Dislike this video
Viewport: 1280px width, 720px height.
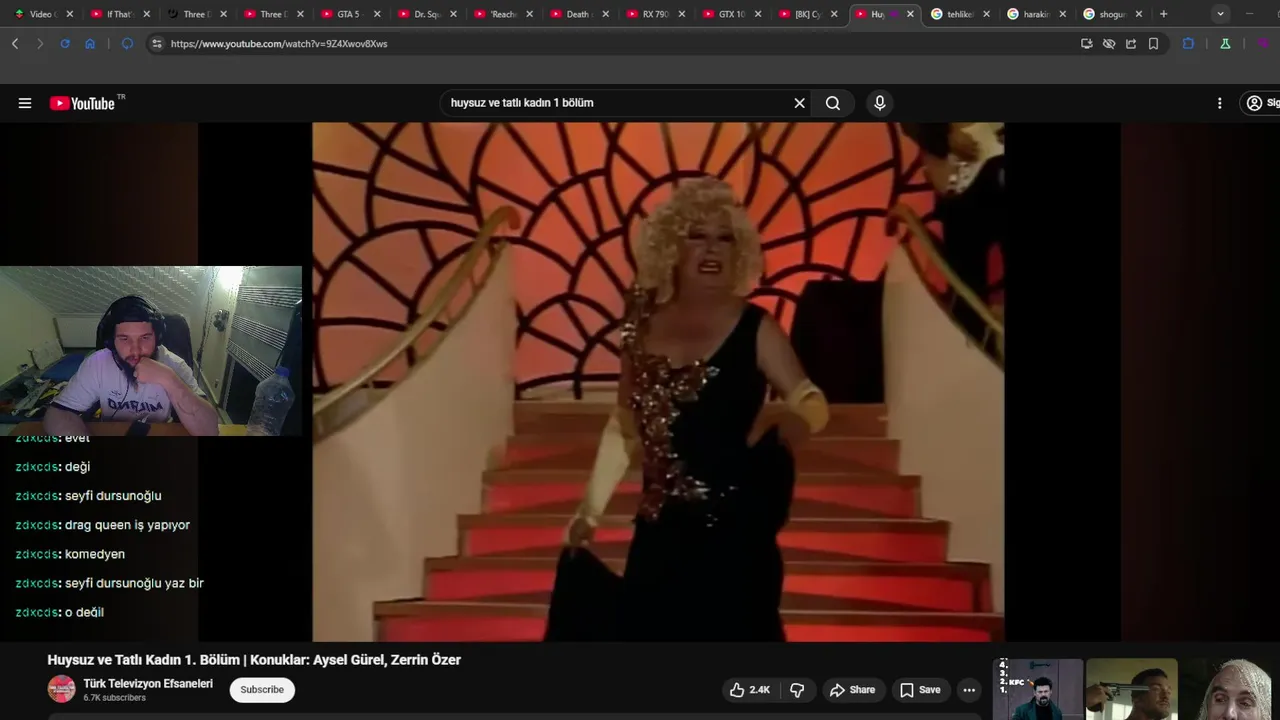point(797,690)
